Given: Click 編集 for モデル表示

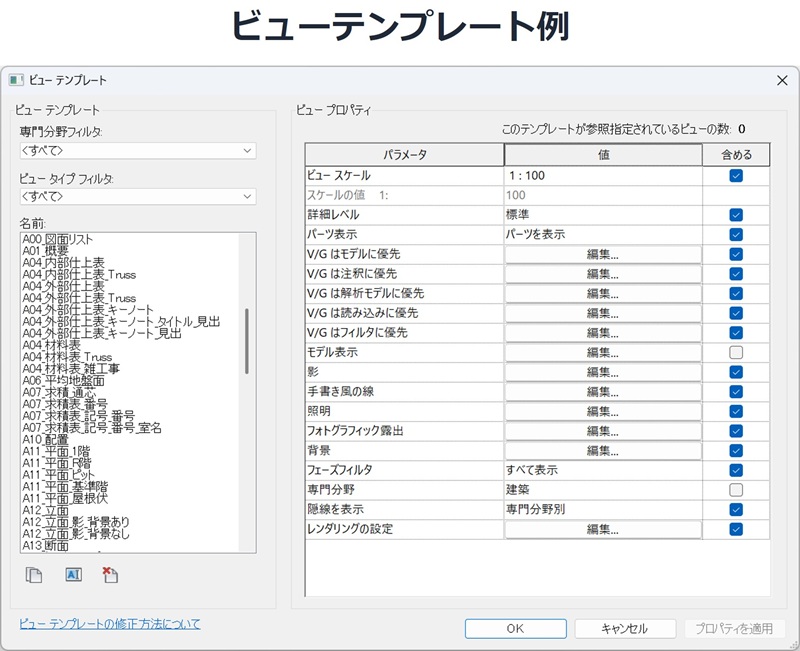Looking at the screenshot, I should (x=603, y=353).
